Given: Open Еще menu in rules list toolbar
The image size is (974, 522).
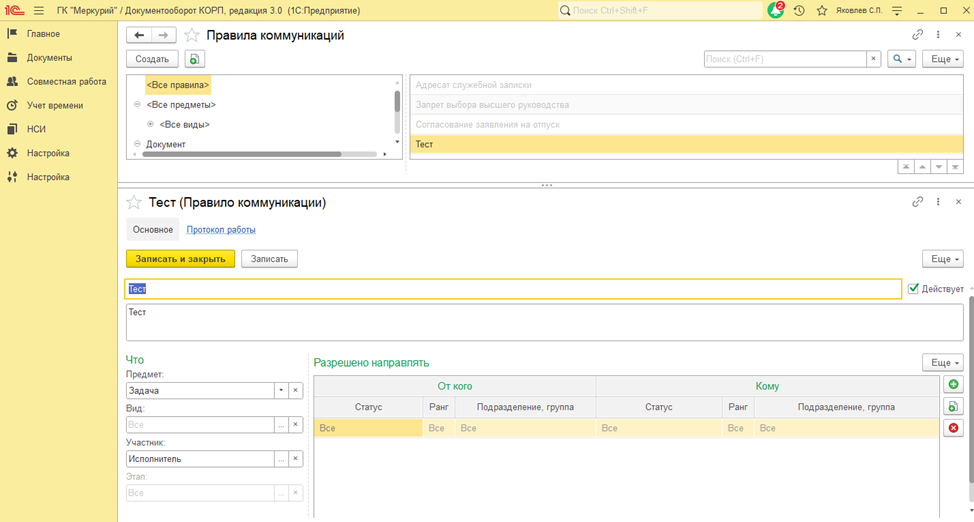Looking at the screenshot, I should 943,59.
